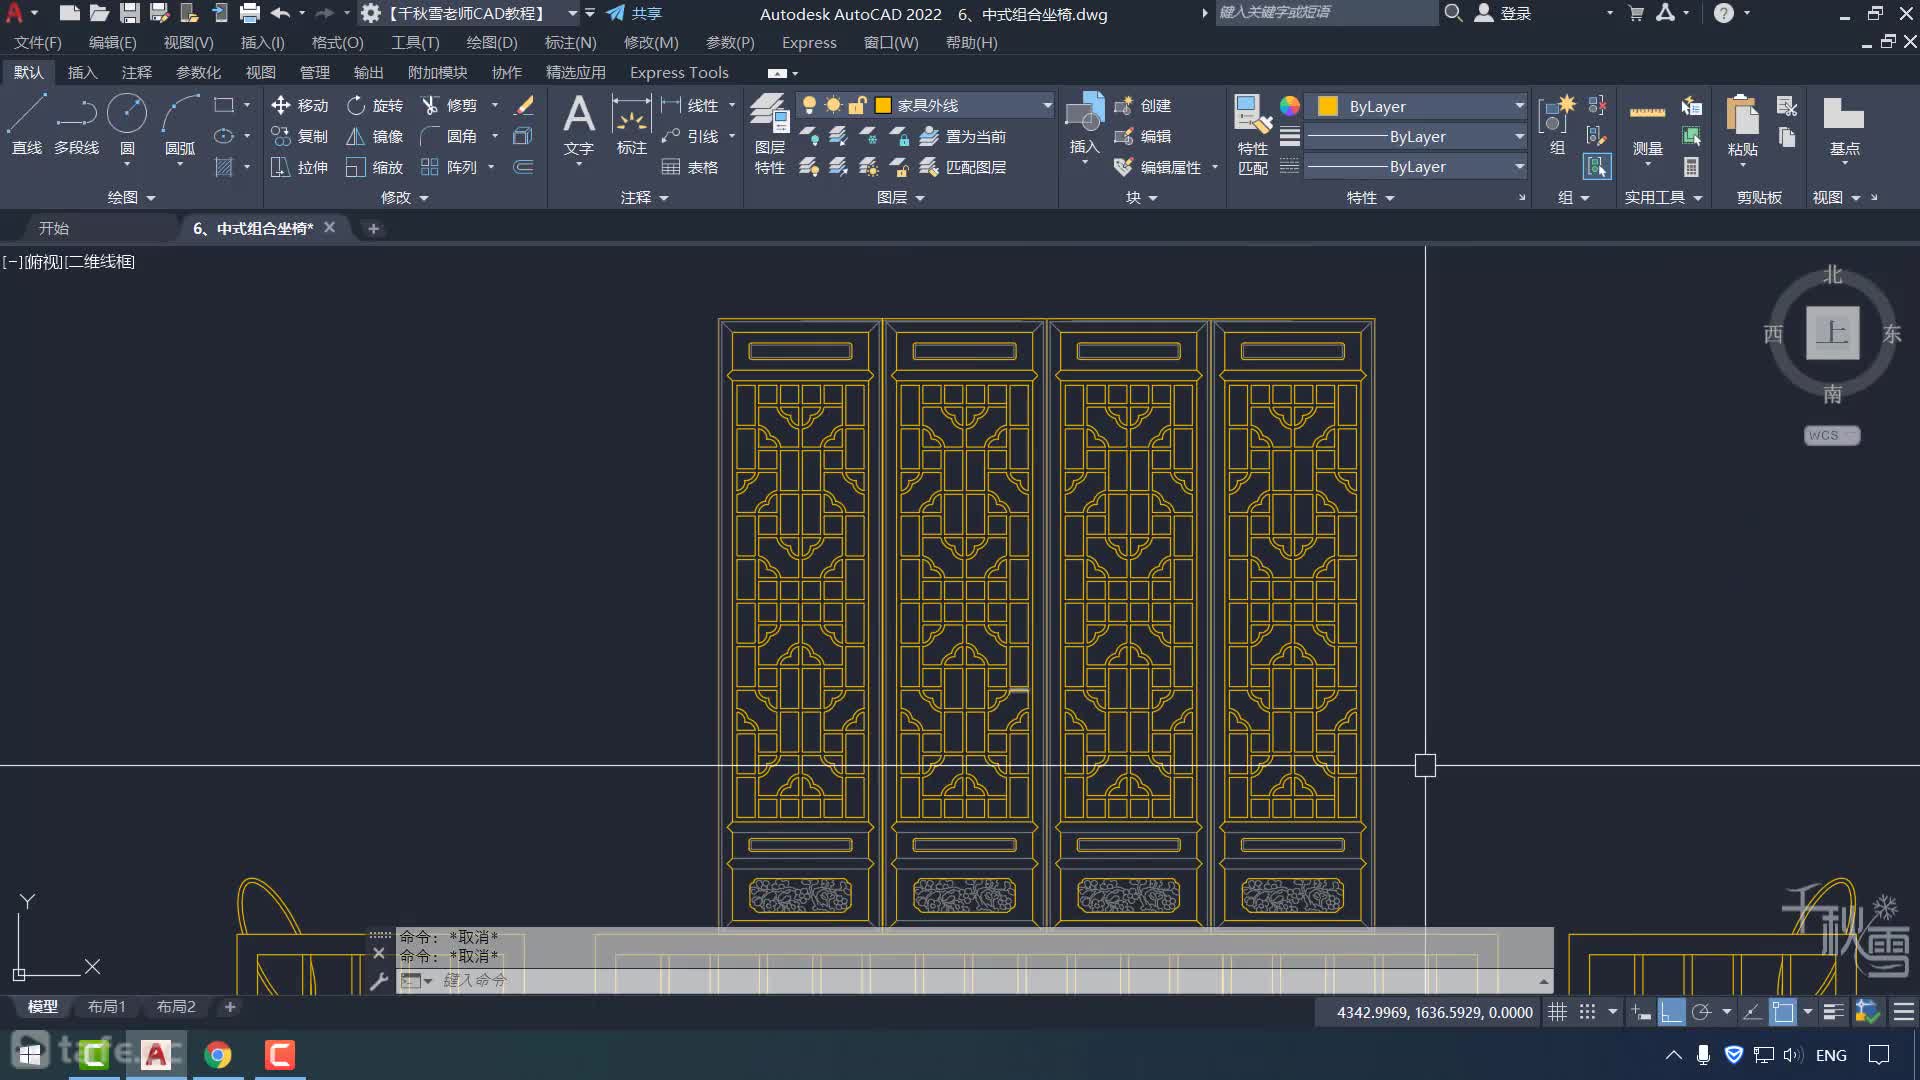The image size is (1920, 1080).
Task: Open the lineweight ByLayer dropdown
Action: (x=1417, y=136)
